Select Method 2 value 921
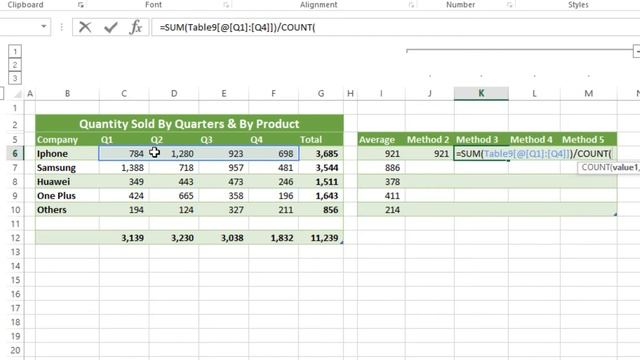The height and width of the screenshot is (360, 640). click(x=430, y=153)
